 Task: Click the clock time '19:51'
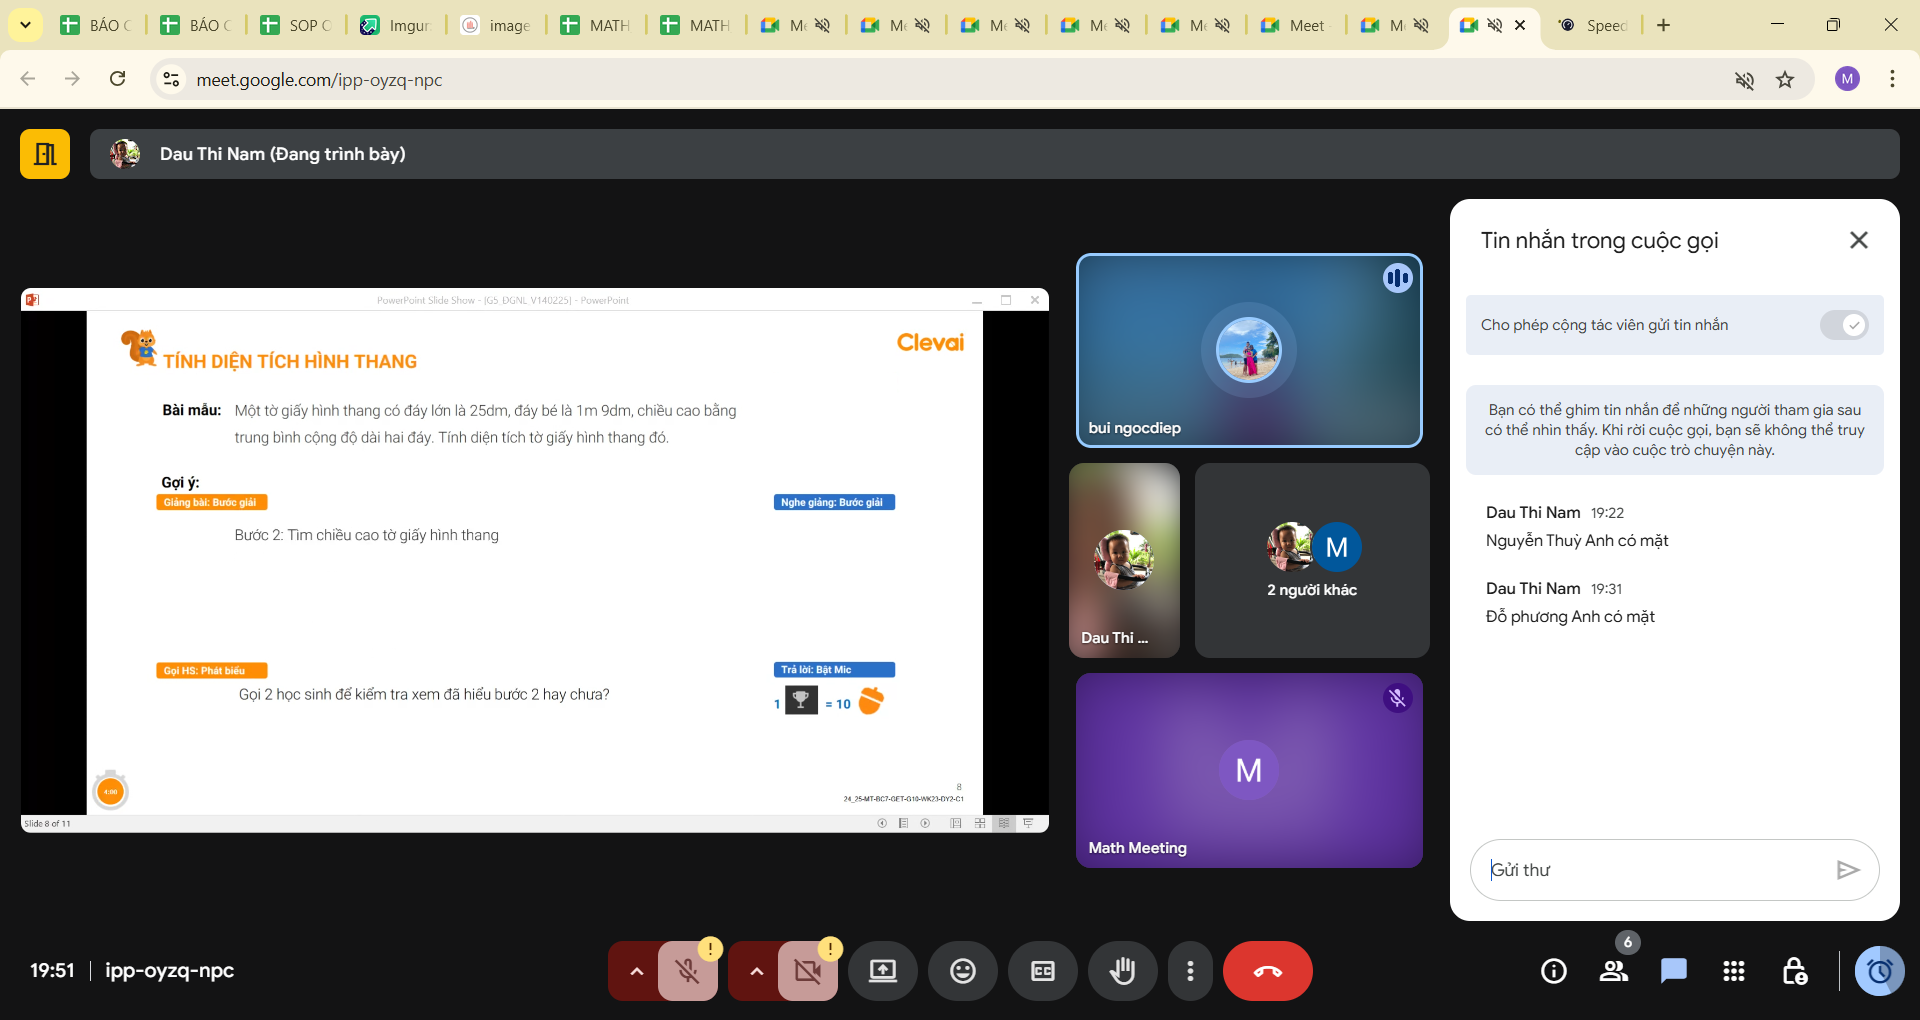pyautogui.click(x=52, y=970)
